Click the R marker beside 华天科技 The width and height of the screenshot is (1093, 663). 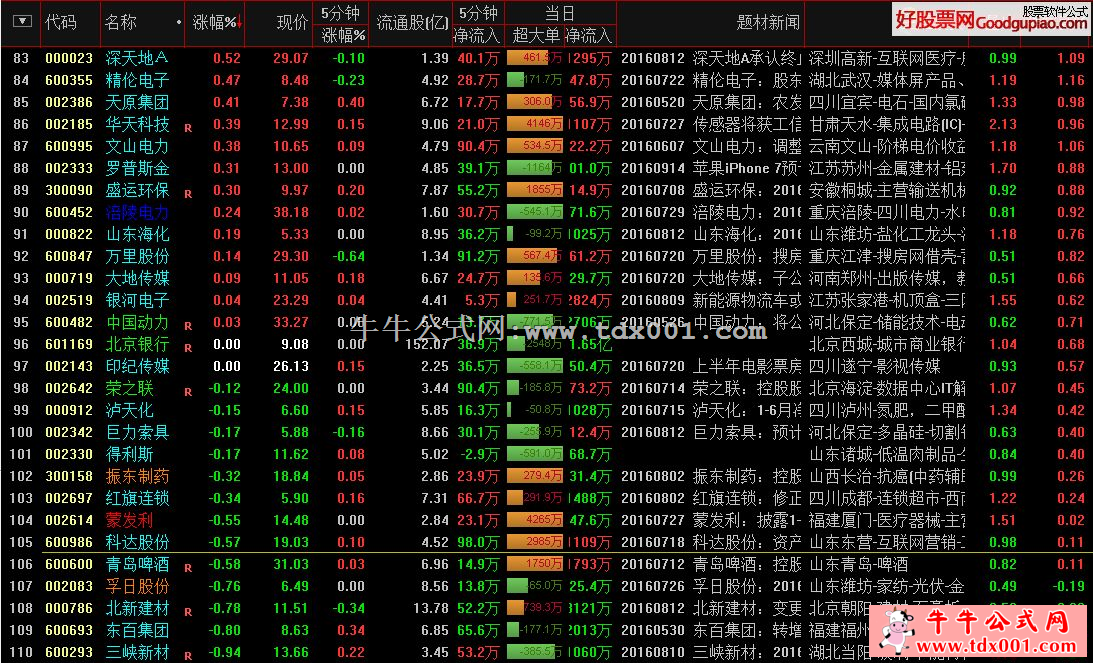tap(188, 128)
